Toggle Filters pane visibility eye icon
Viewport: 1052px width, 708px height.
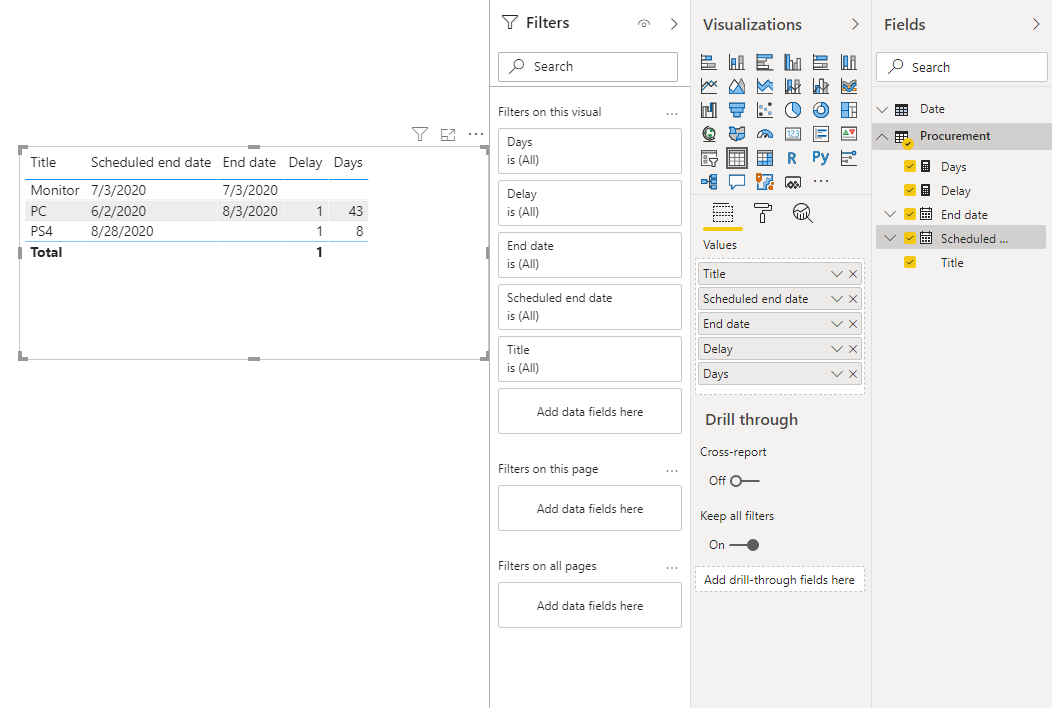click(x=644, y=23)
